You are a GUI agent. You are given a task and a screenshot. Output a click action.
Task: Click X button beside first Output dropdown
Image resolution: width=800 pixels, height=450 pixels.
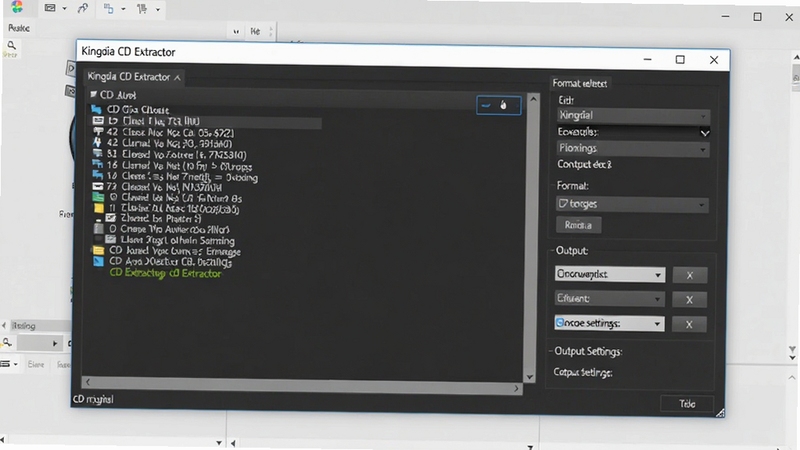tap(690, 276)
